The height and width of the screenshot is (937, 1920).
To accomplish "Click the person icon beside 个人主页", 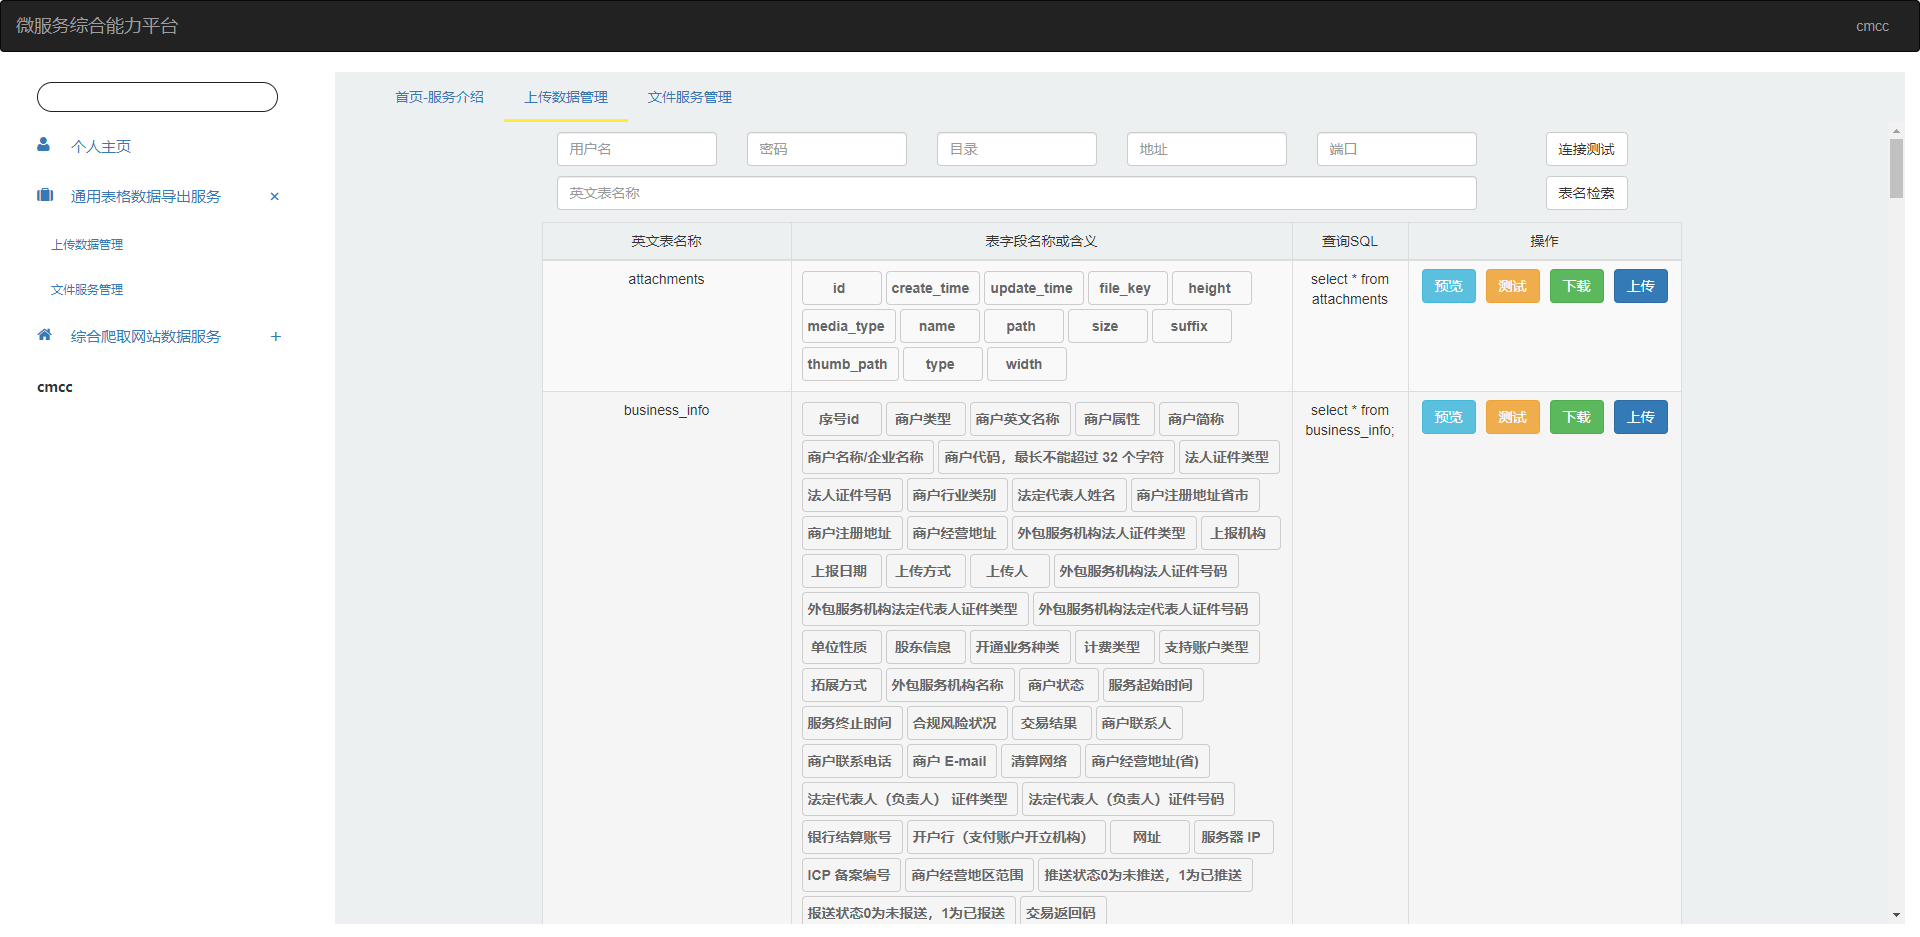I will click(44, 146).
